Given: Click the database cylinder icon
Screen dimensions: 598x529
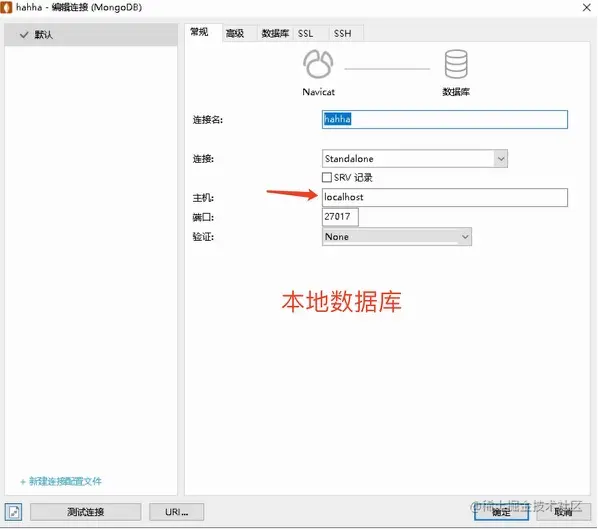Looking at the screenshot, I should [x=456, y=64].
